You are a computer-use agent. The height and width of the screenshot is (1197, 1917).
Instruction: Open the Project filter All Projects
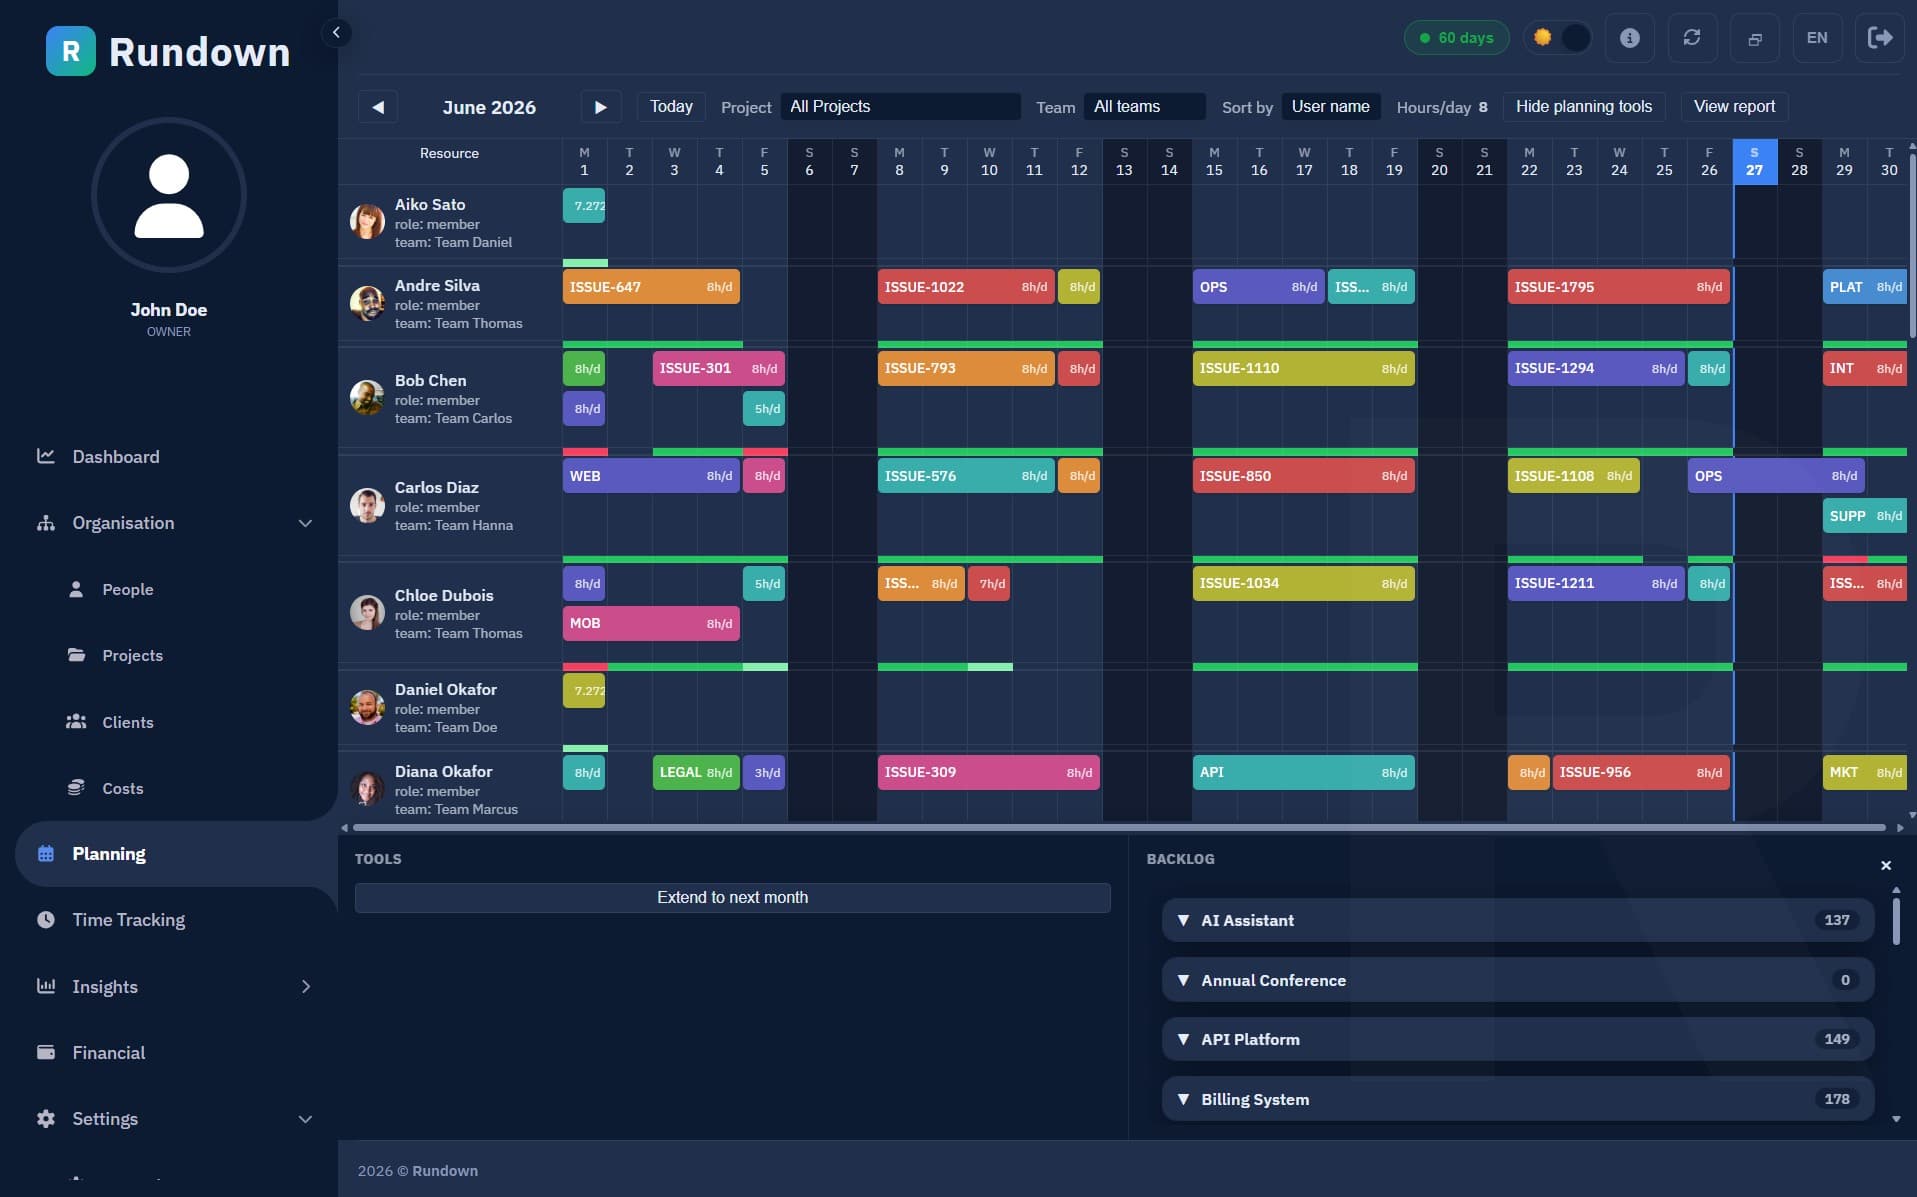tap(900, 107)
